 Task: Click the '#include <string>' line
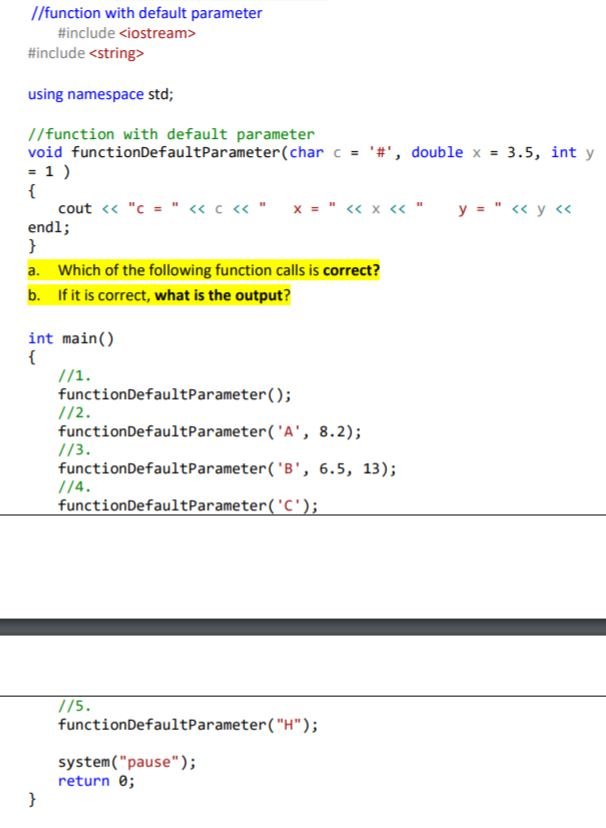[86, 53]
